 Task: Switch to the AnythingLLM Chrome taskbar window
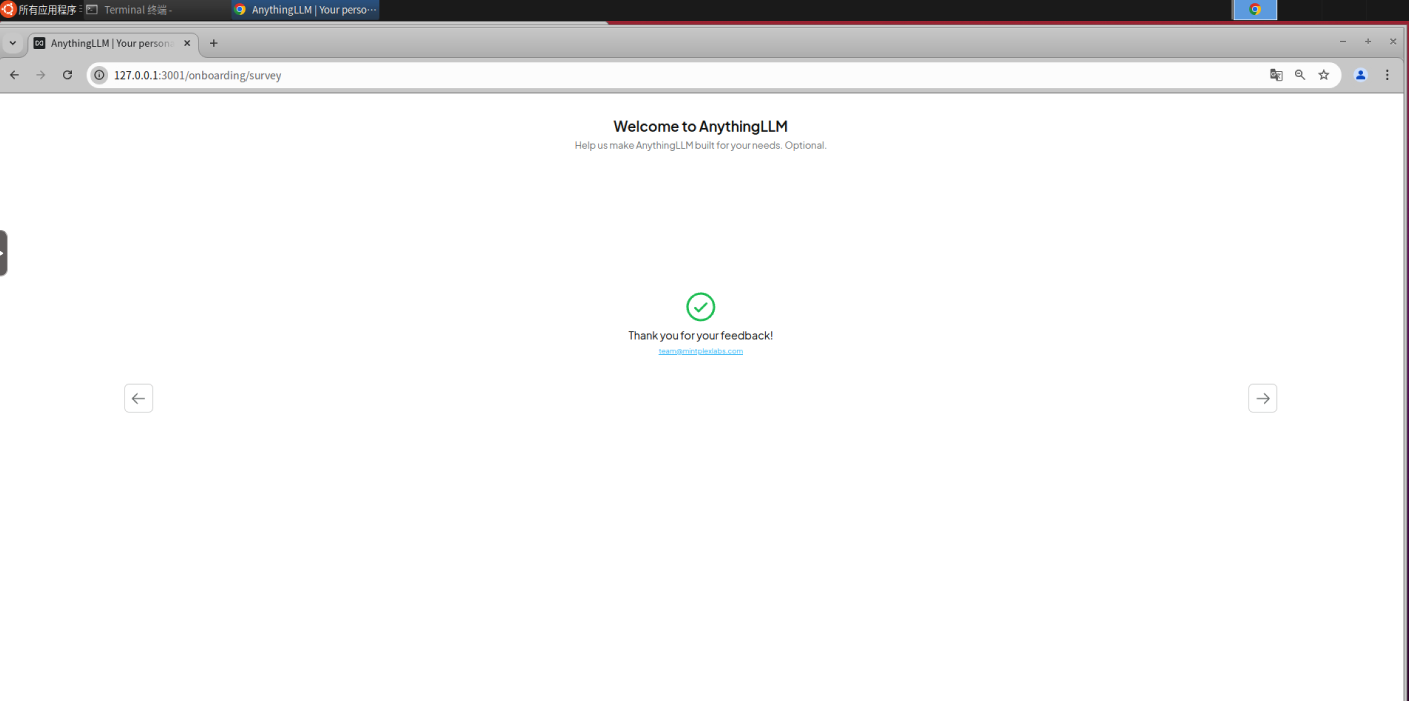pos(305,10)
